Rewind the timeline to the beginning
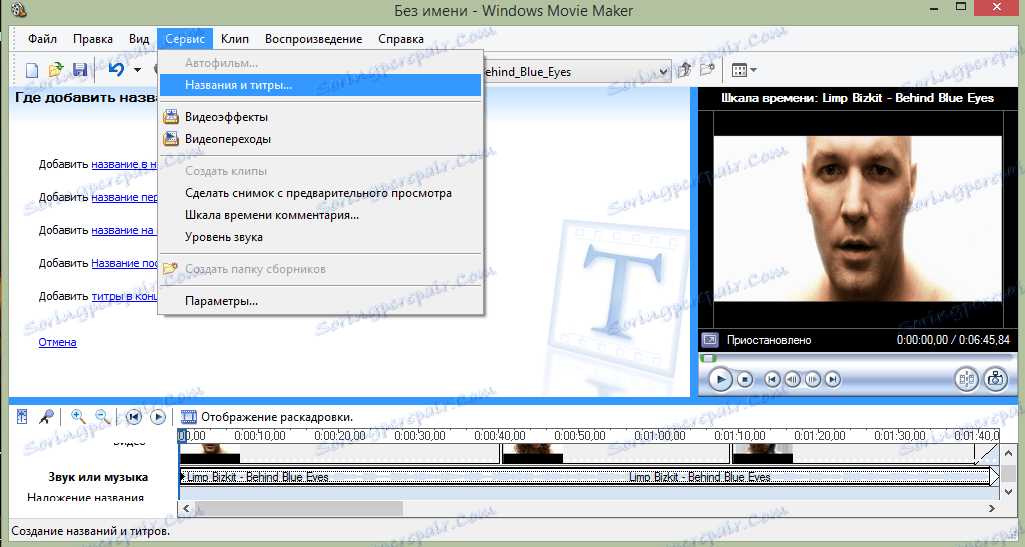This screenshot has height=547, width=1025. [133, 416]
